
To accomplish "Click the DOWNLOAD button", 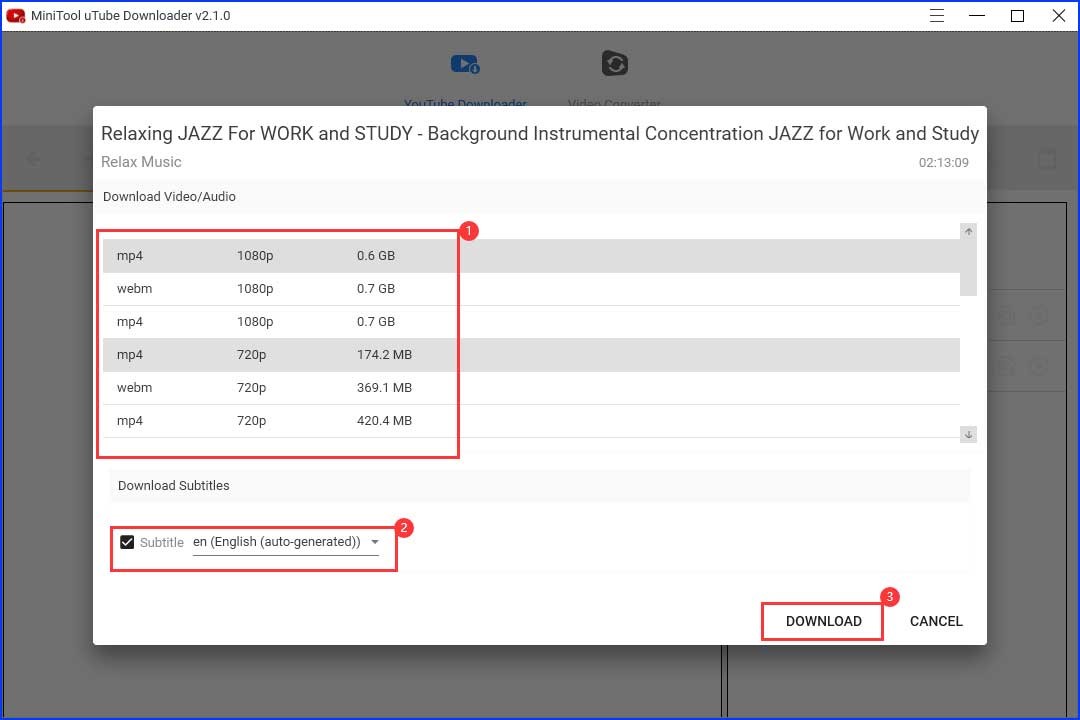I will point(823,621).
